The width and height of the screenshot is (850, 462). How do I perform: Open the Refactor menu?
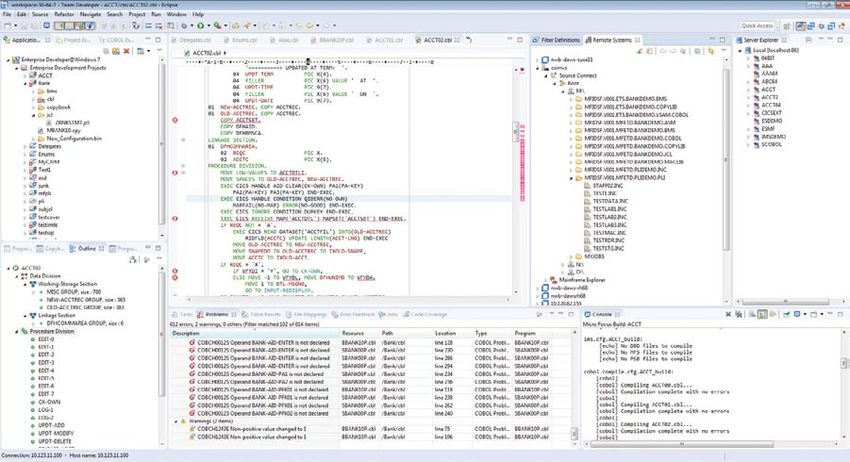pos(64,14)
